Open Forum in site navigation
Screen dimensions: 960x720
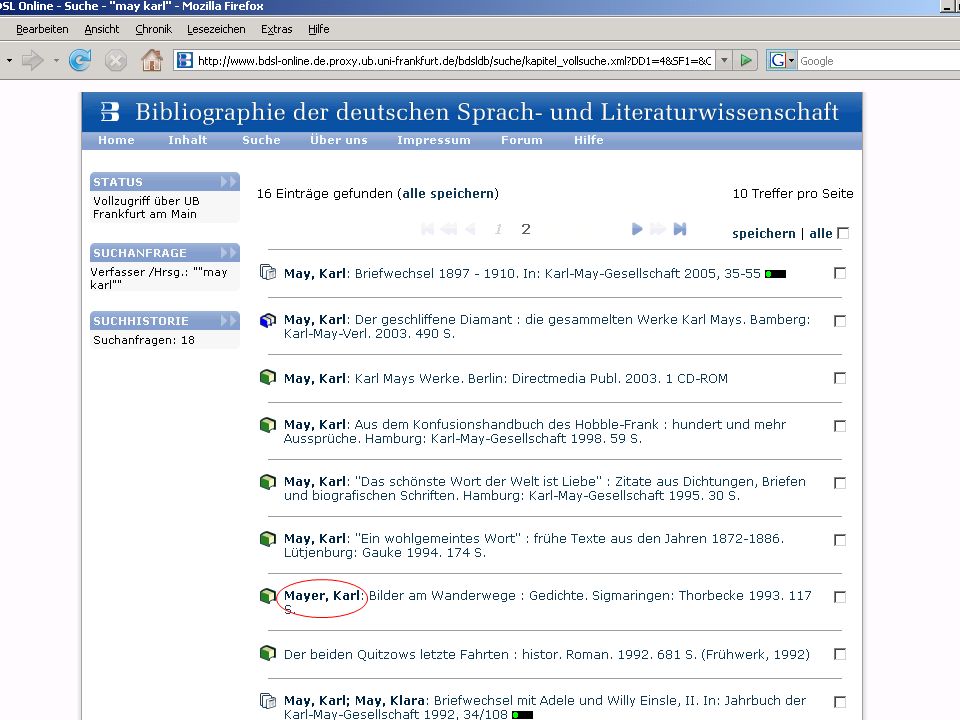[x=522, y=140]
